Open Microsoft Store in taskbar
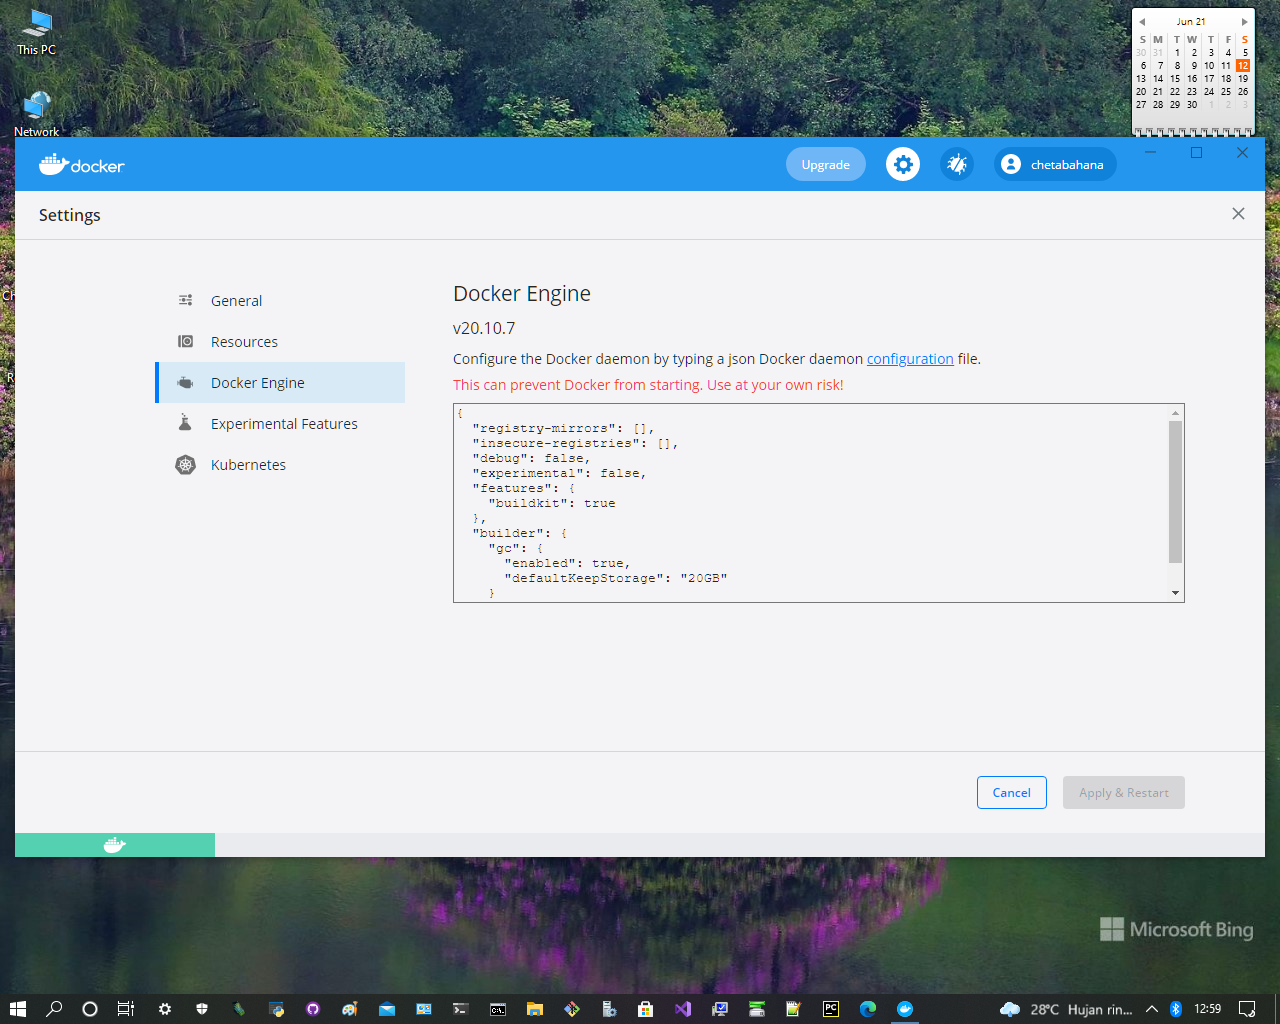Screen dimensions: 1280x1024 coord(646,1009)
